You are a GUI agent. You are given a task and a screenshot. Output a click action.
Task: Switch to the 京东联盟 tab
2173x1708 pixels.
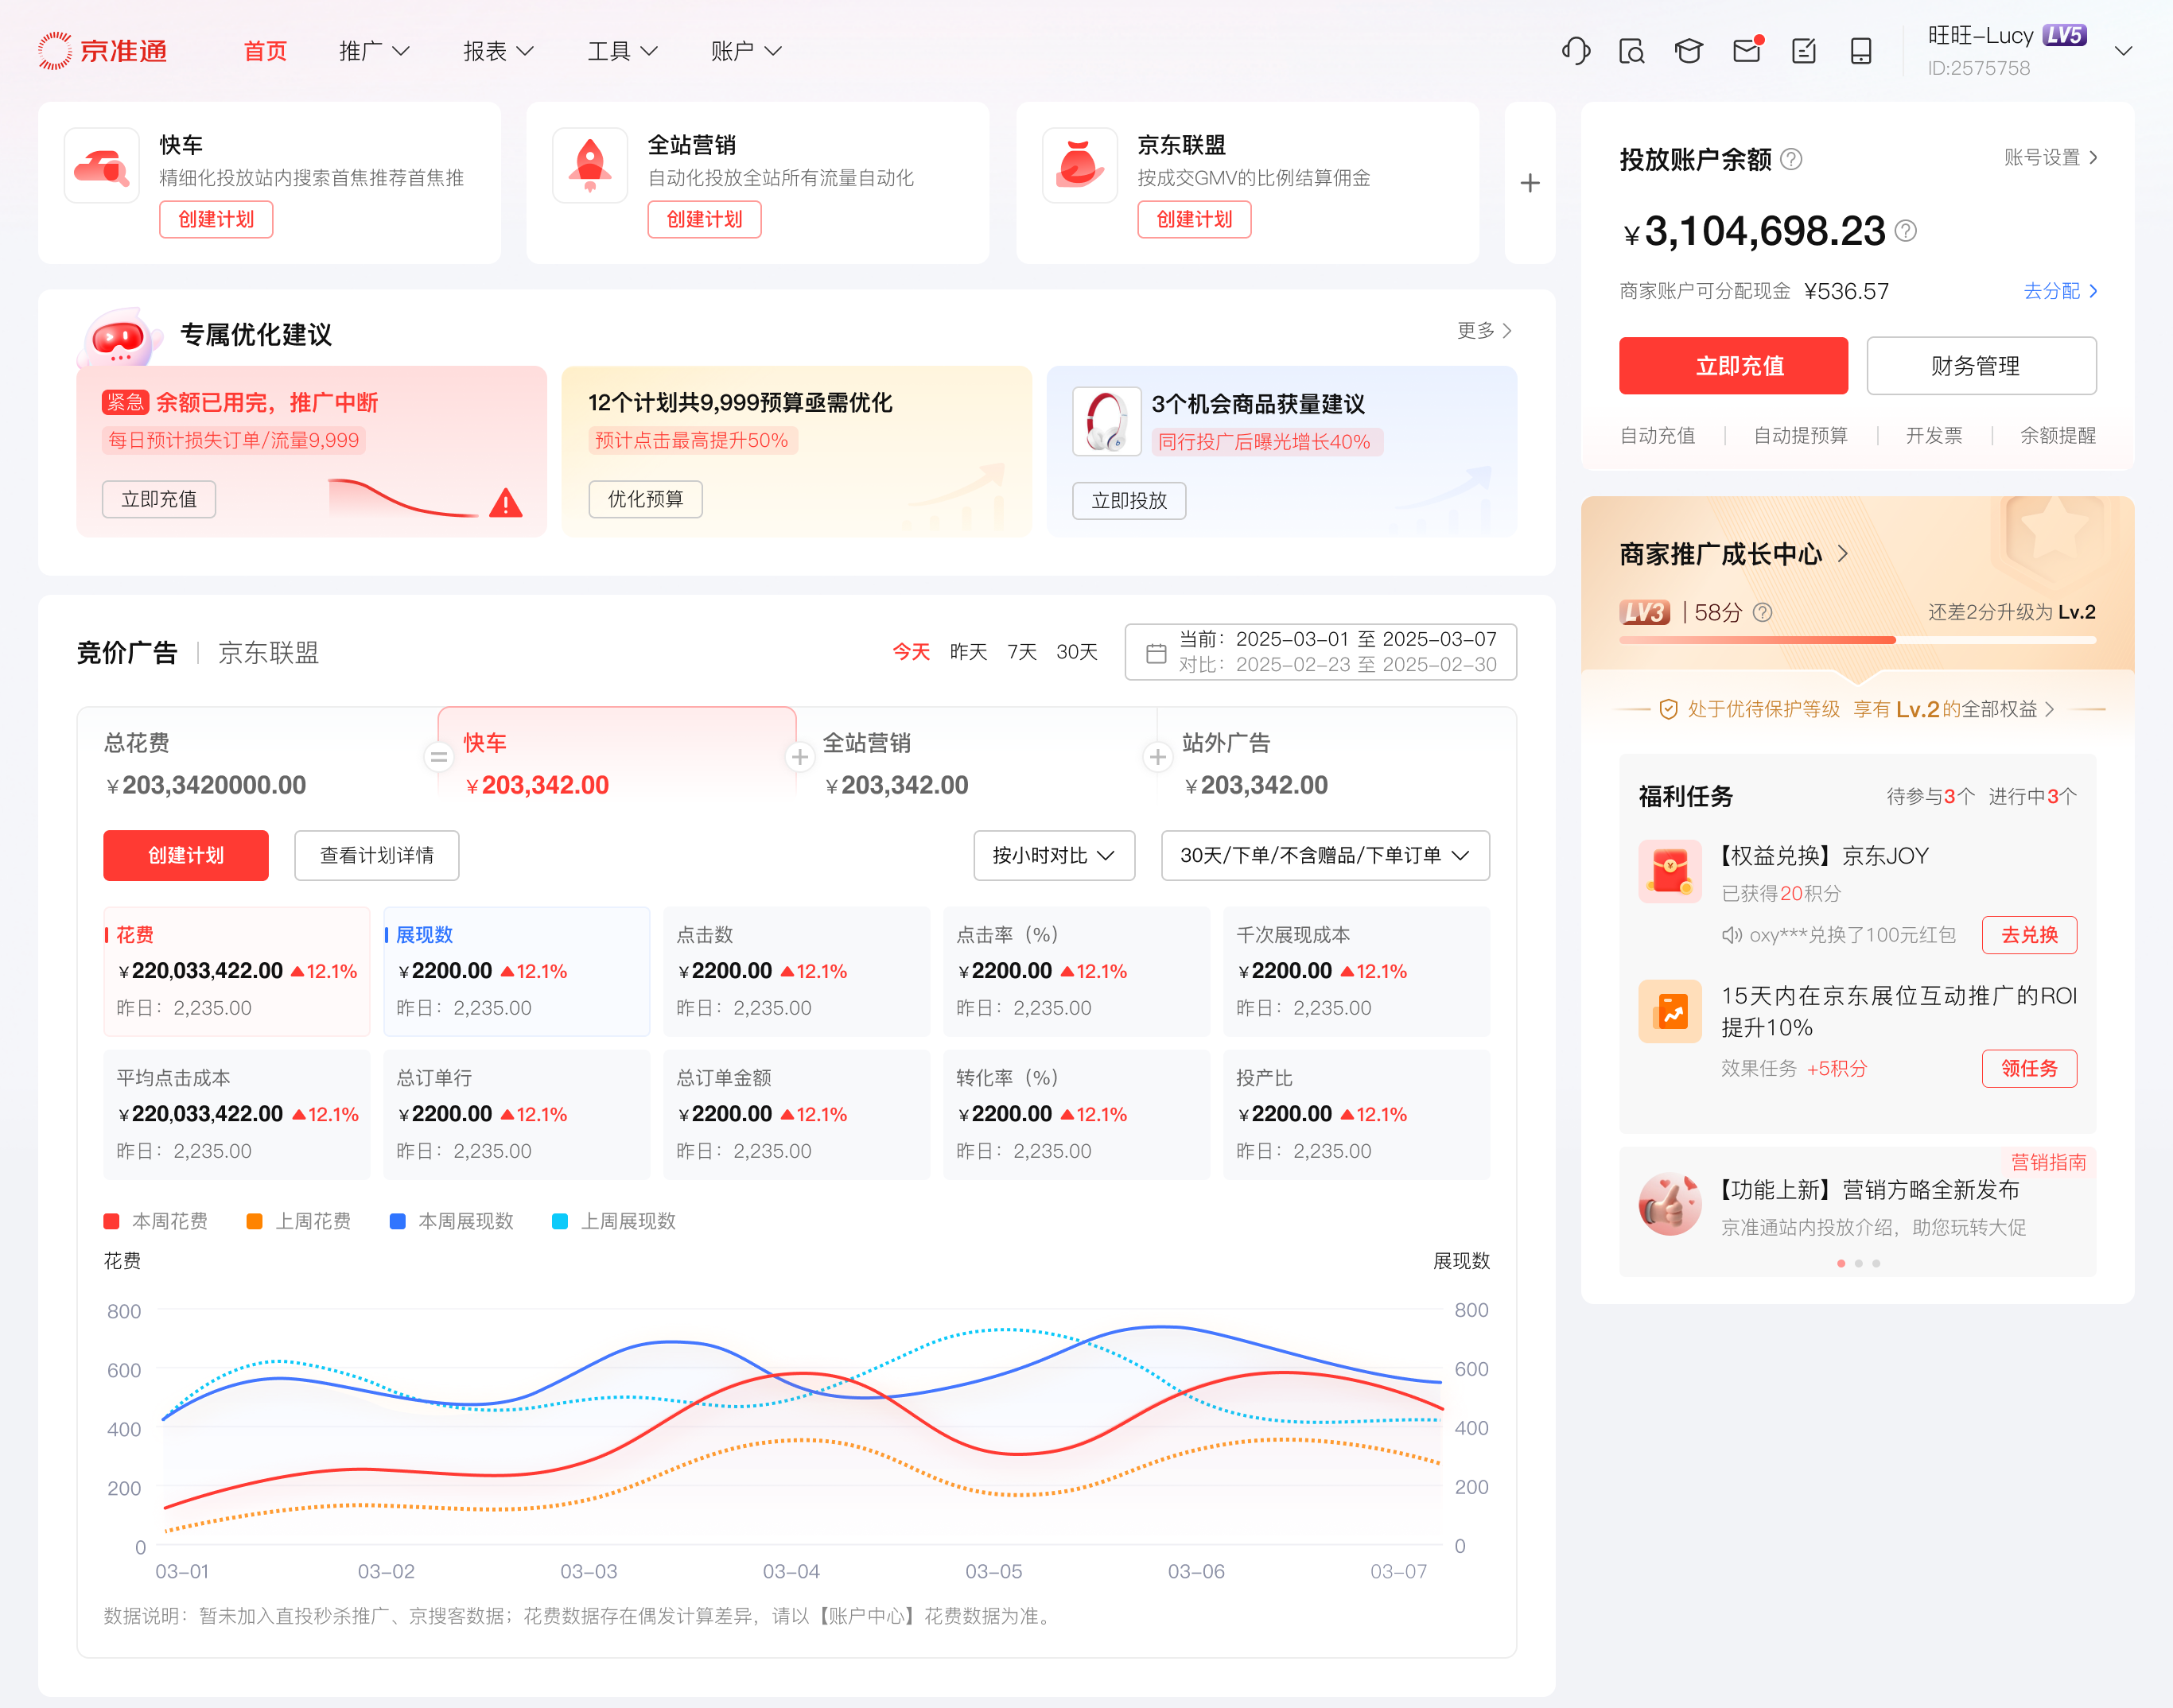click(268, 653)
